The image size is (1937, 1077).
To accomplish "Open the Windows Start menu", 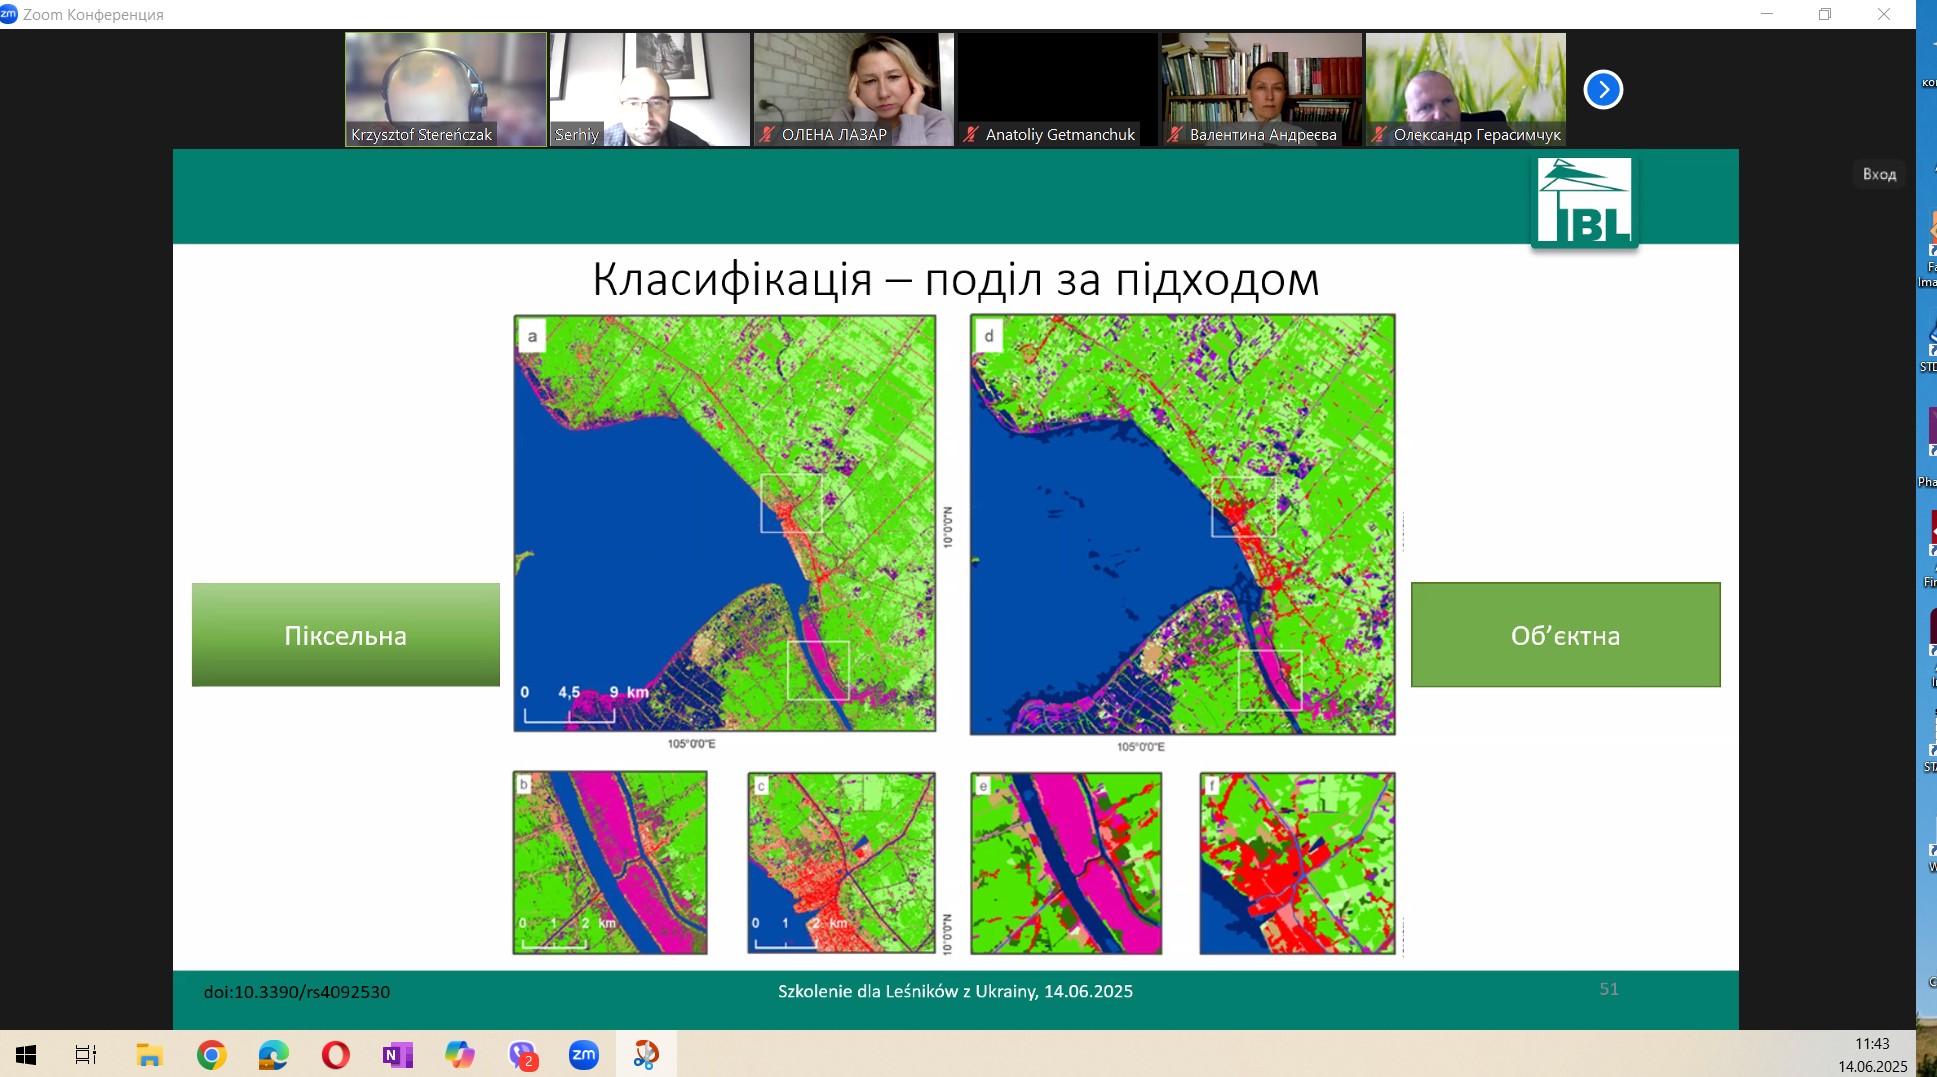I will click(x=26, y=1055).
